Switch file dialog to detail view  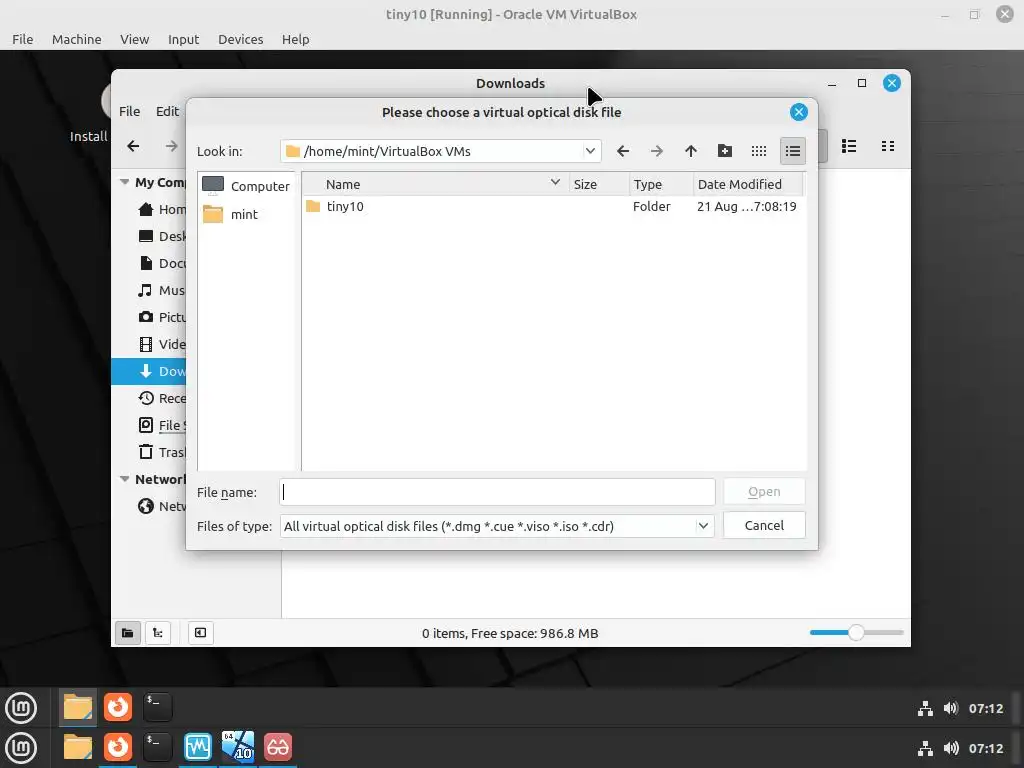click(x=793, y=152)
